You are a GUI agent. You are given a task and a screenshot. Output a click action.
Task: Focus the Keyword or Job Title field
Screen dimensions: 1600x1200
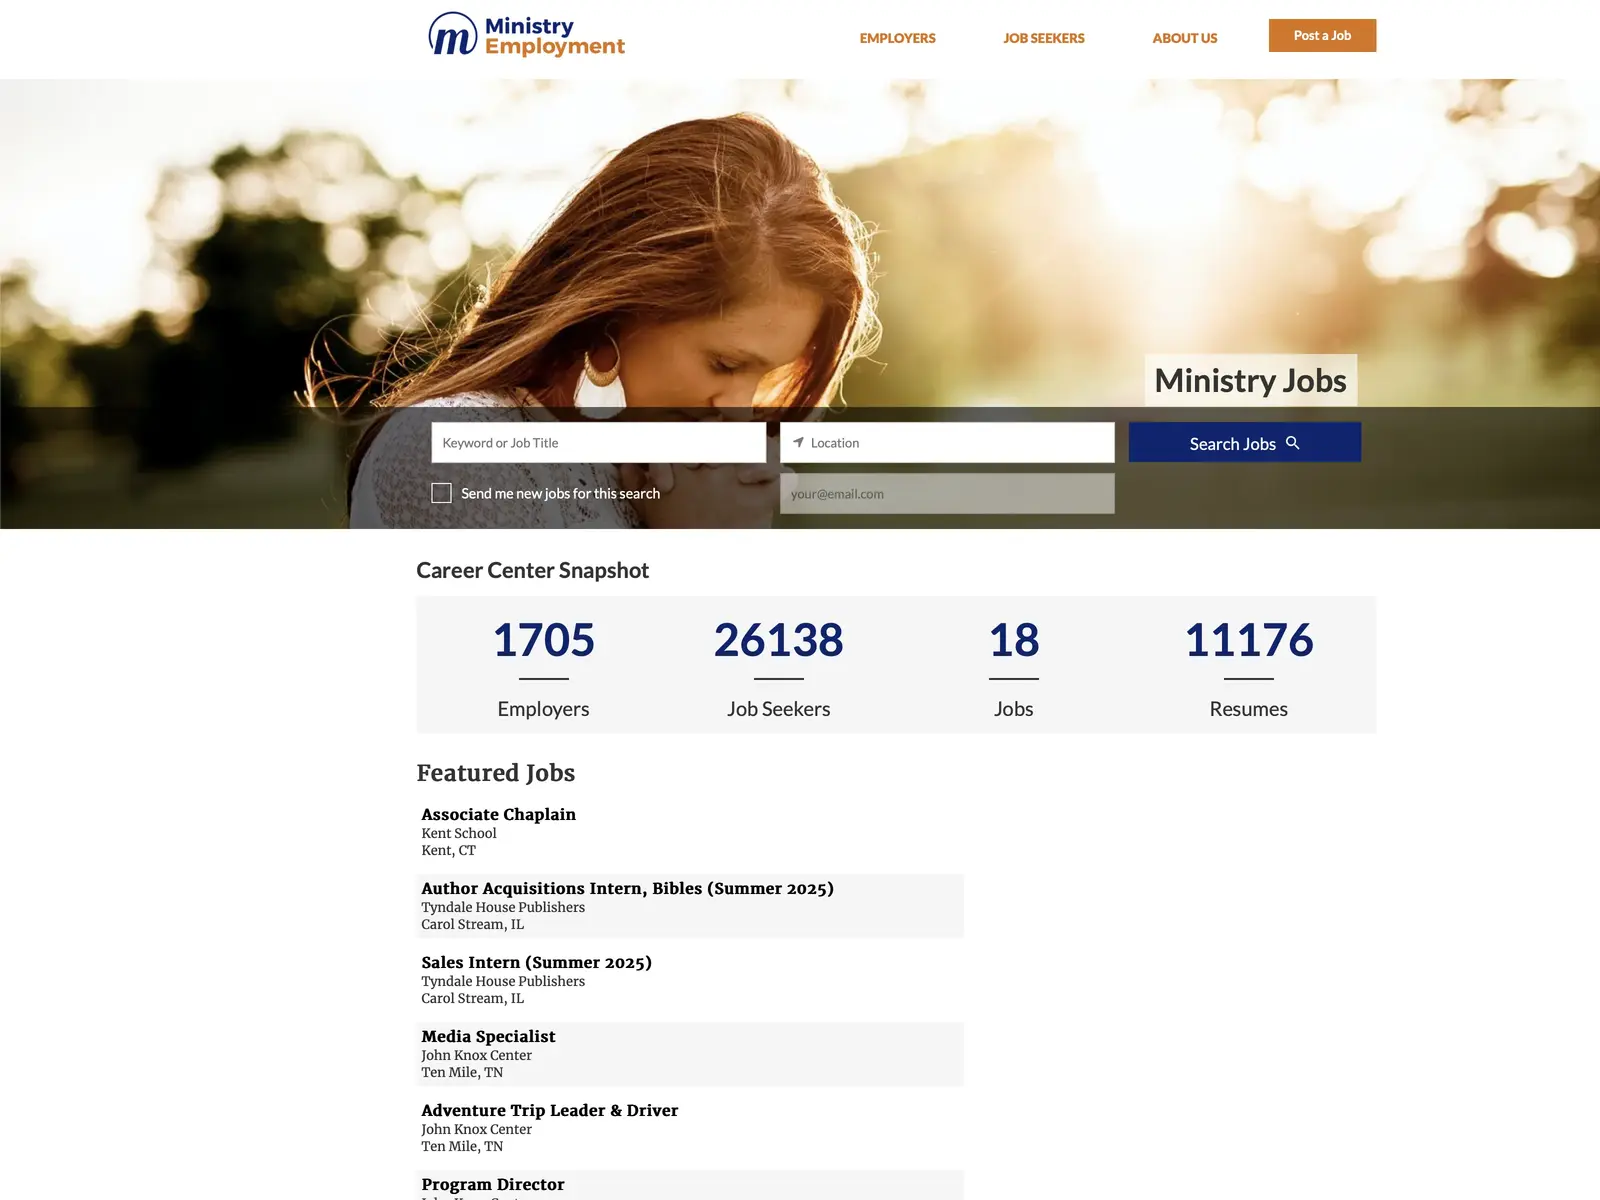coord(598,442)
